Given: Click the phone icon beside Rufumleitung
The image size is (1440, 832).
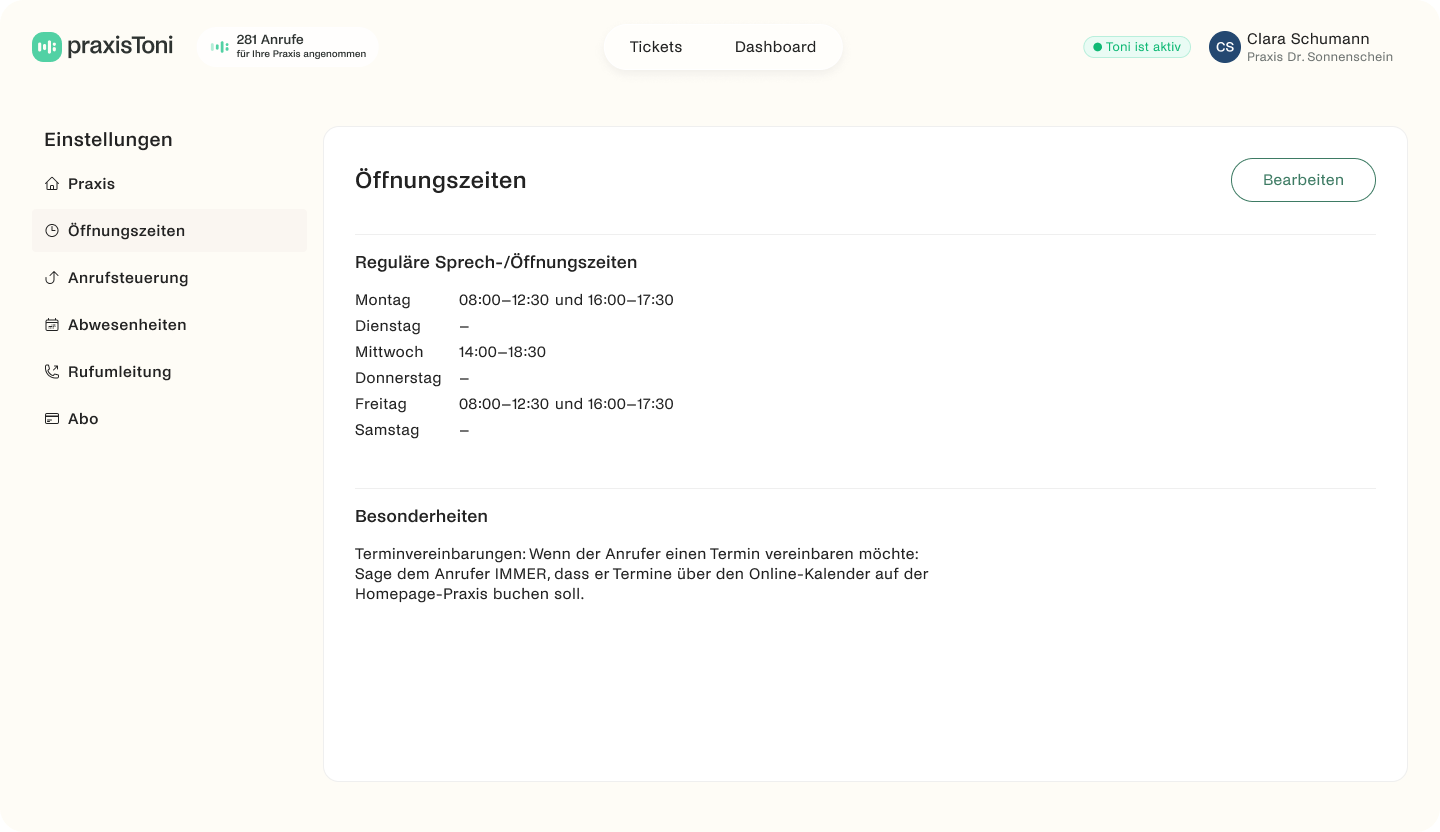Looking at the screenshot, I should click(x=52, y=372).
